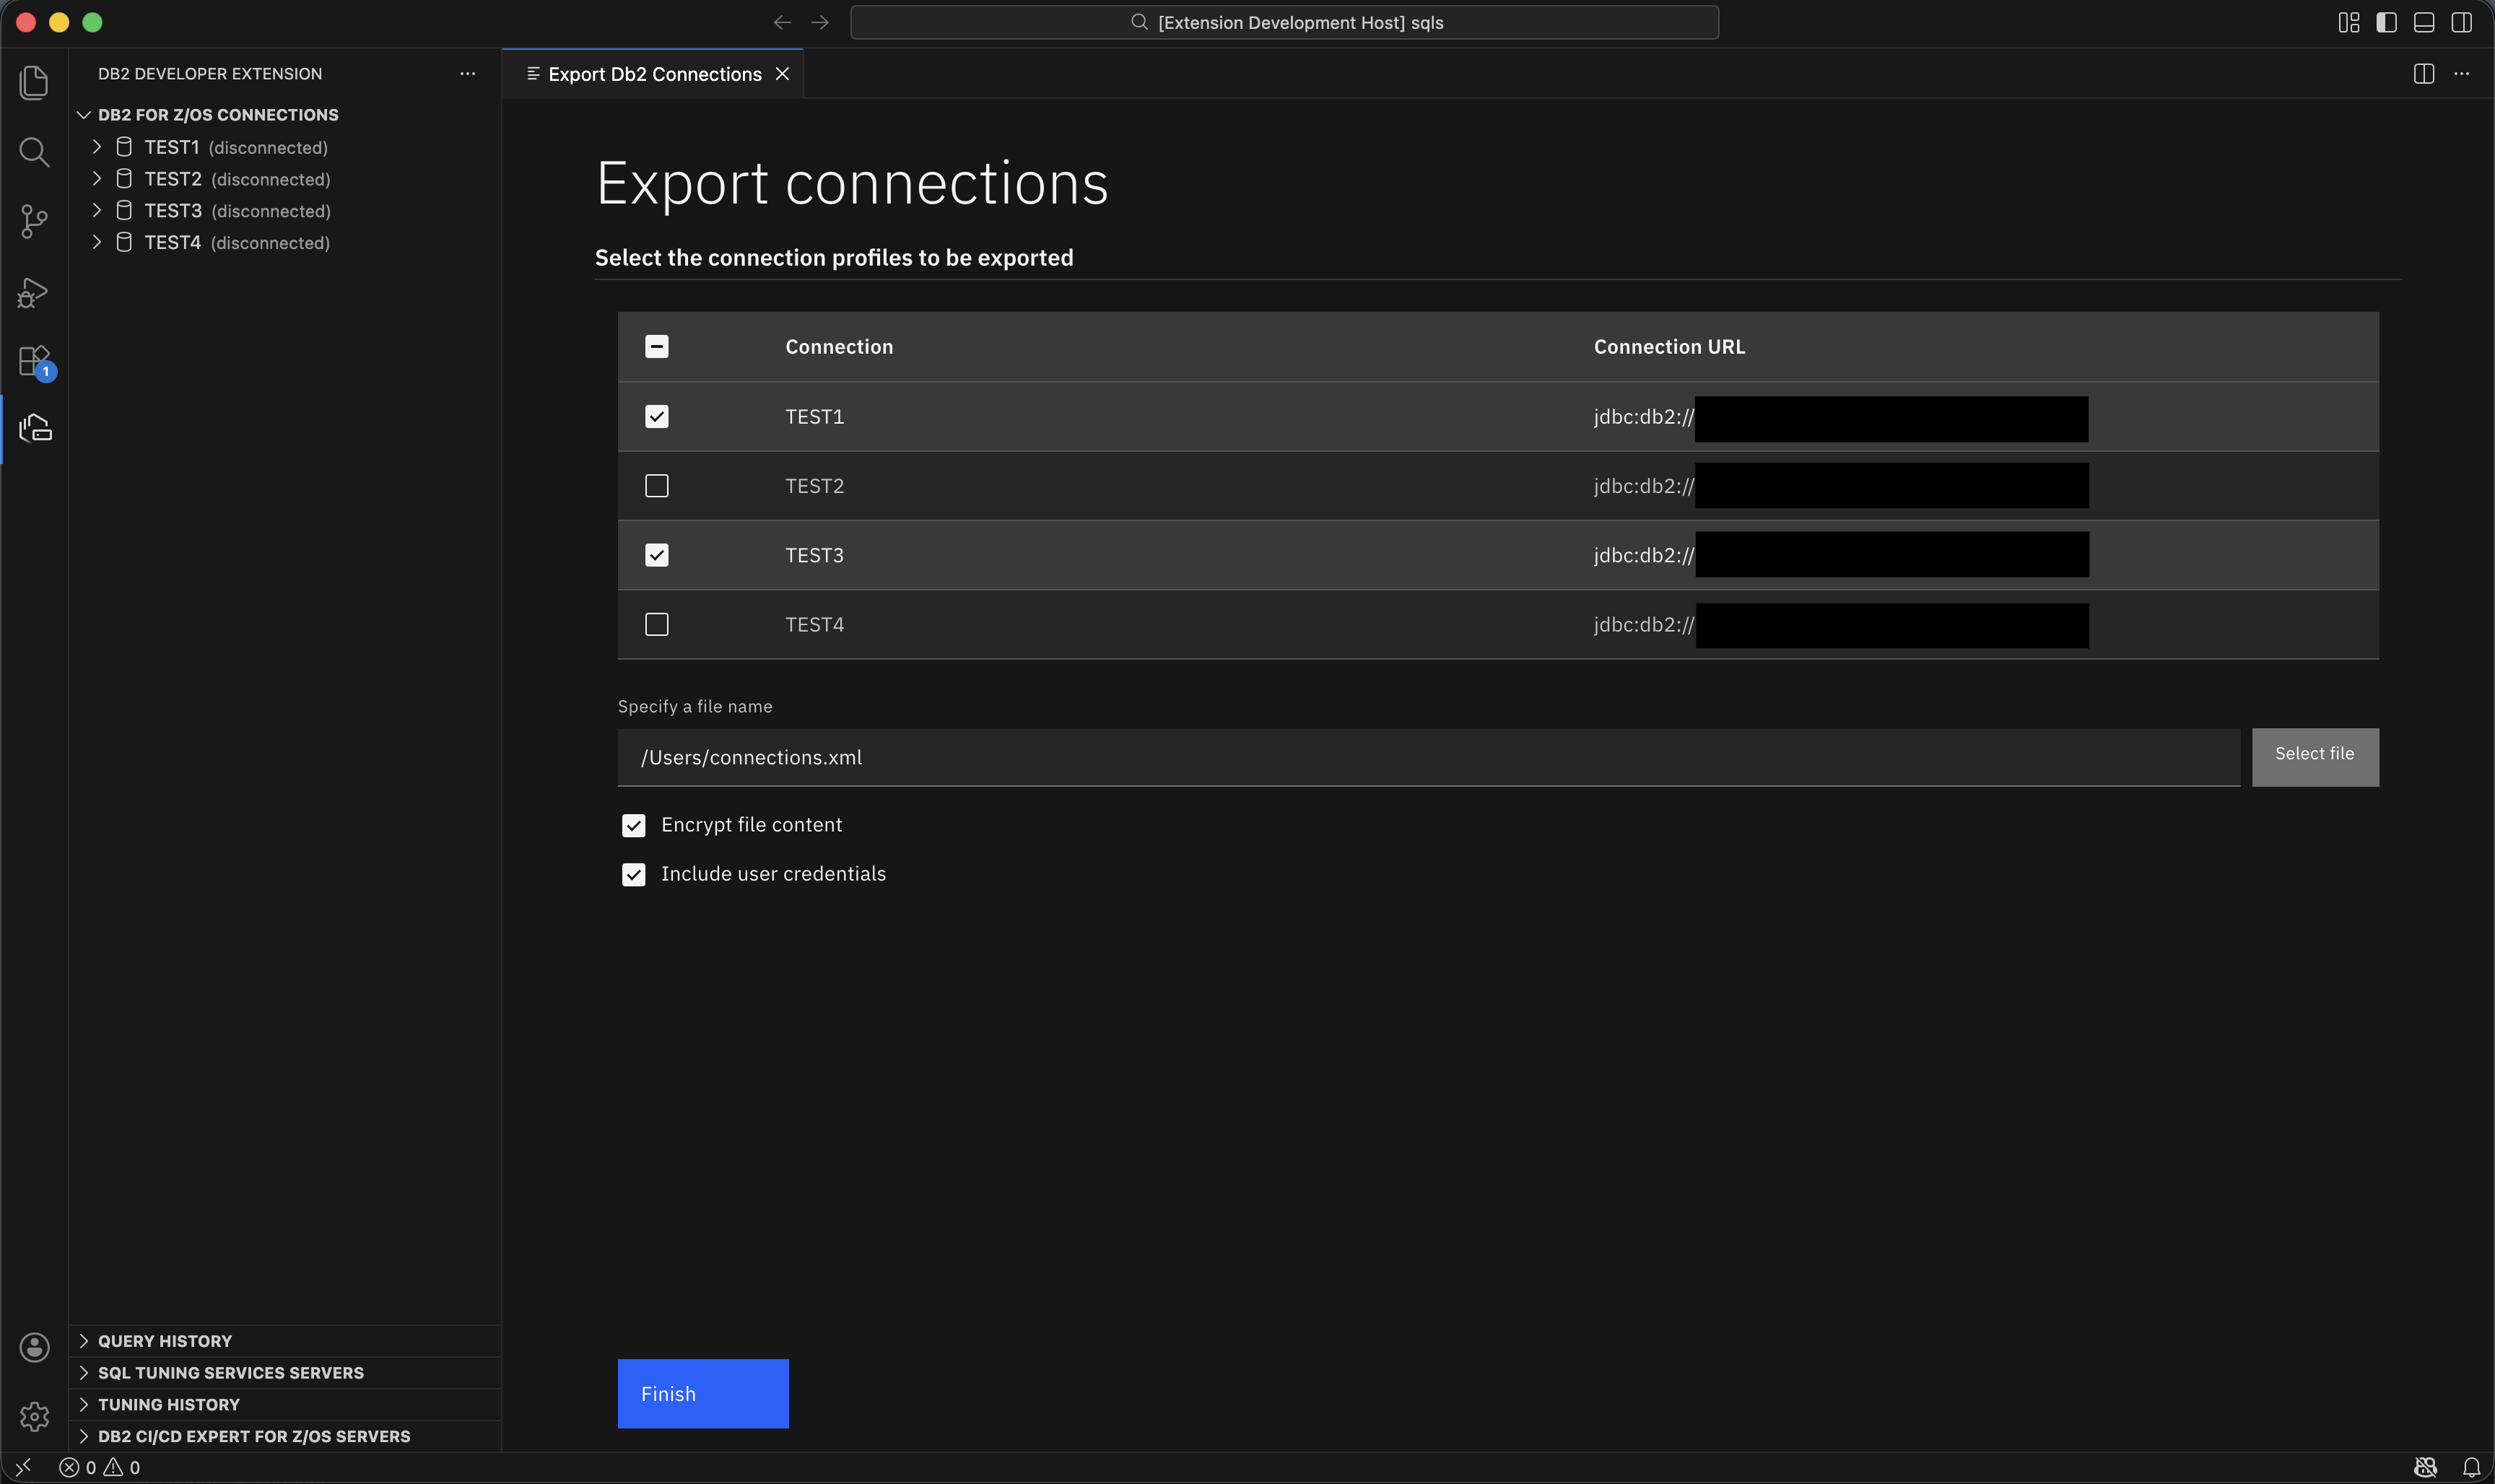Show errors and warnings in status bar
This screenshot has width=2495, height=1484.
(100, 1467)
